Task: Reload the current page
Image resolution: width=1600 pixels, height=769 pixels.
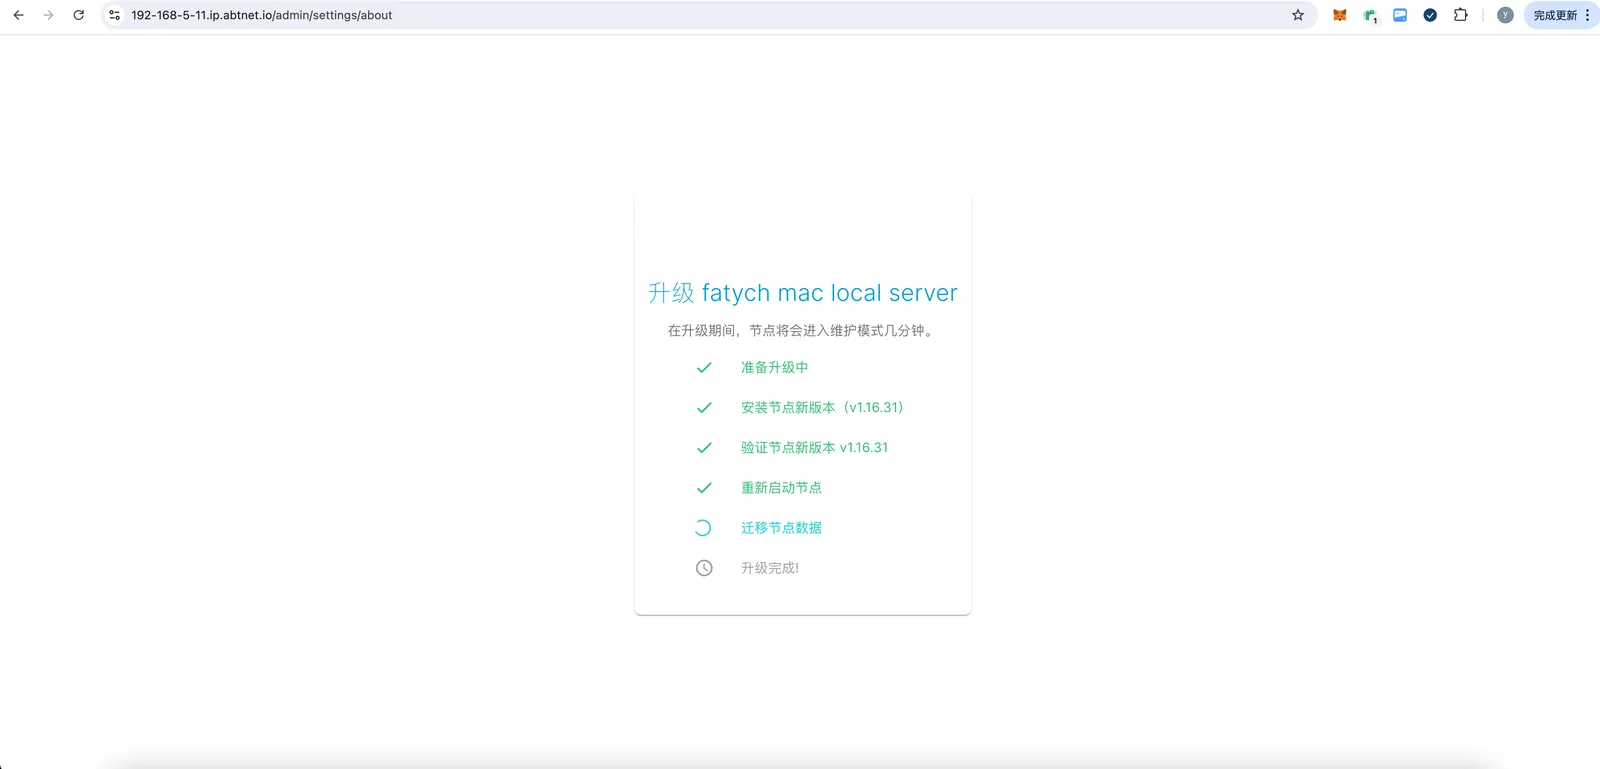Action: pos(79,15)
